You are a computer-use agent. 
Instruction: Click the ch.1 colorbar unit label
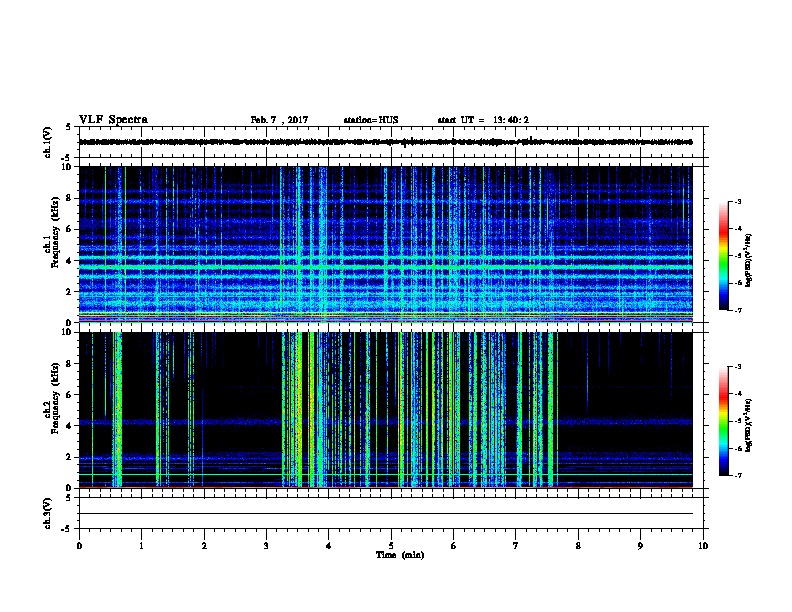[x=748, y=261]
